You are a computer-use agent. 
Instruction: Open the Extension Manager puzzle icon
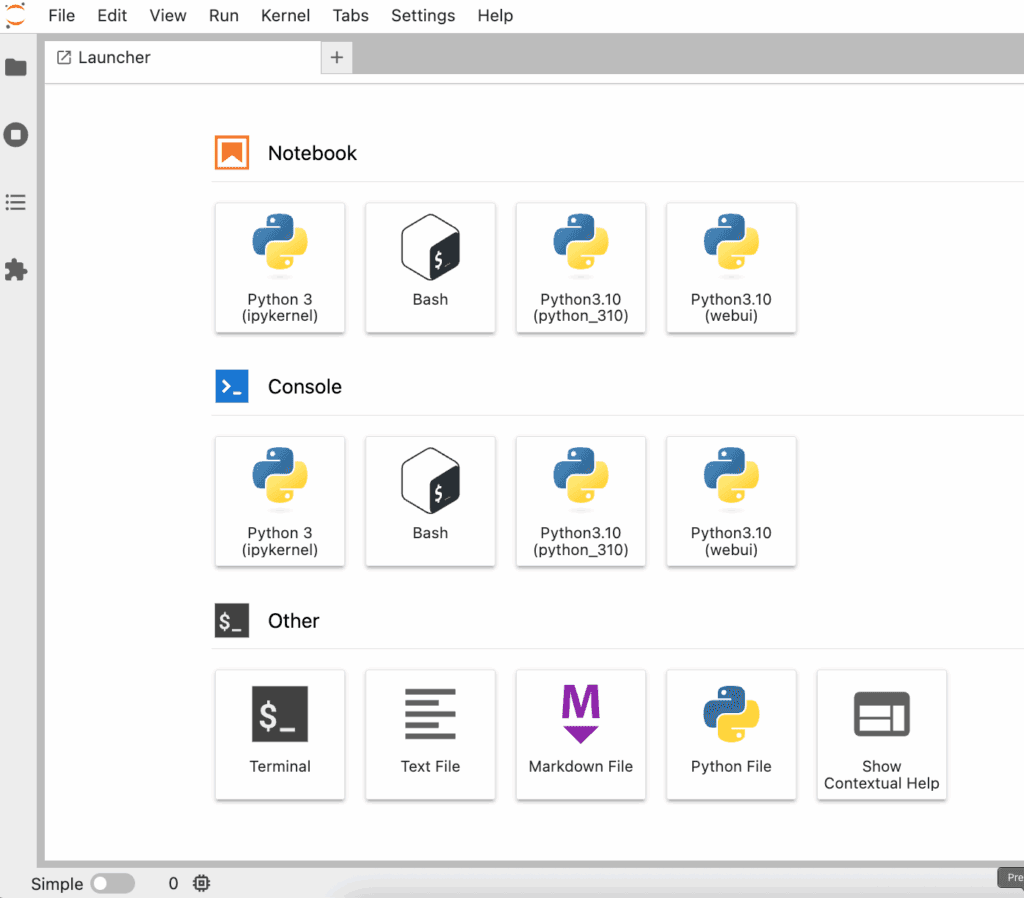pos(16,270)
